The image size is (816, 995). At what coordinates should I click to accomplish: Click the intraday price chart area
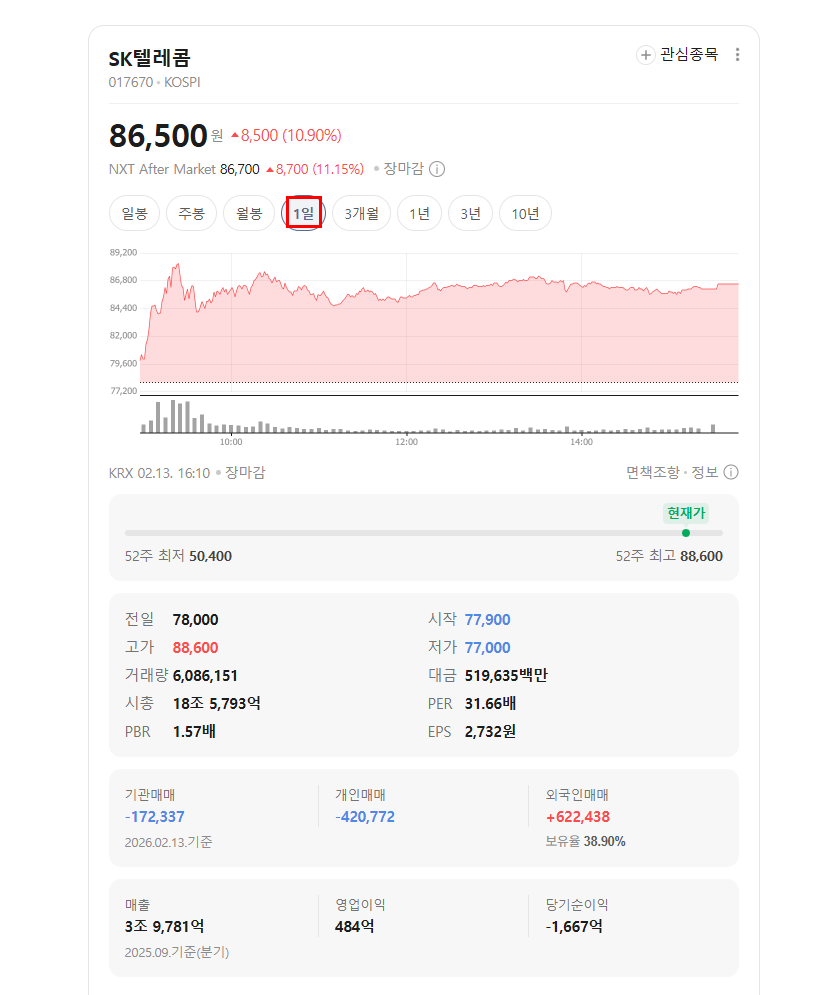point(439,321)
